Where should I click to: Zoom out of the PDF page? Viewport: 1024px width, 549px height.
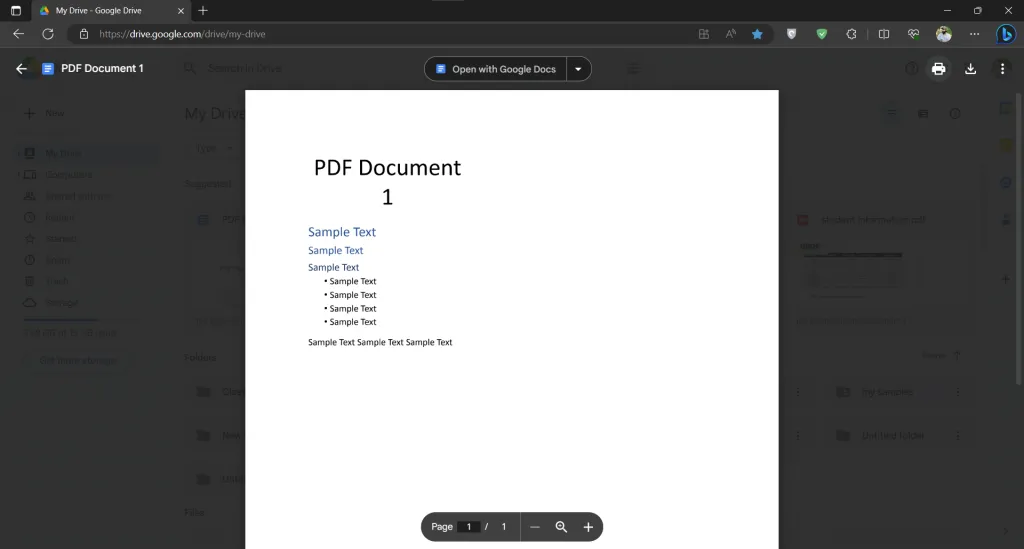click(535, 527)
